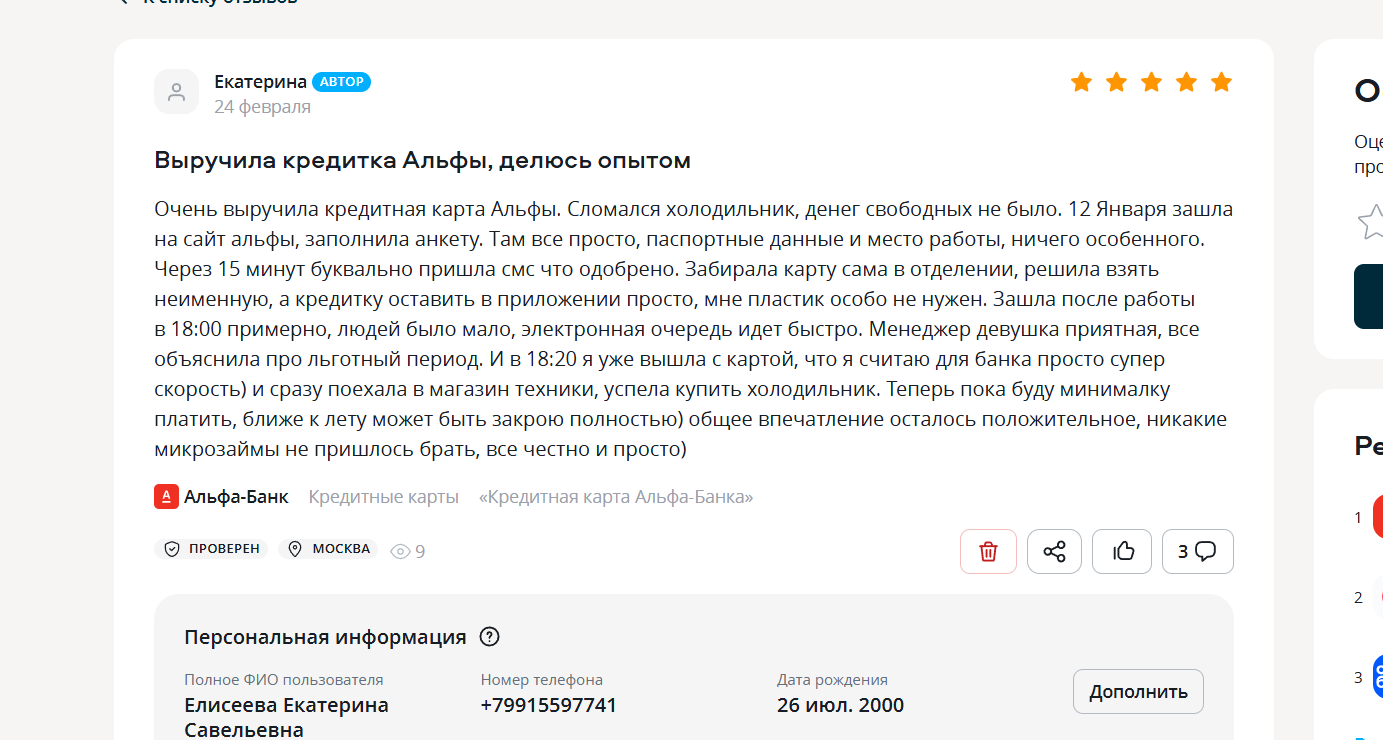The image size is (1383, 740).
Task: Click the red trash delete icon
Action: (x=988, y=551)
